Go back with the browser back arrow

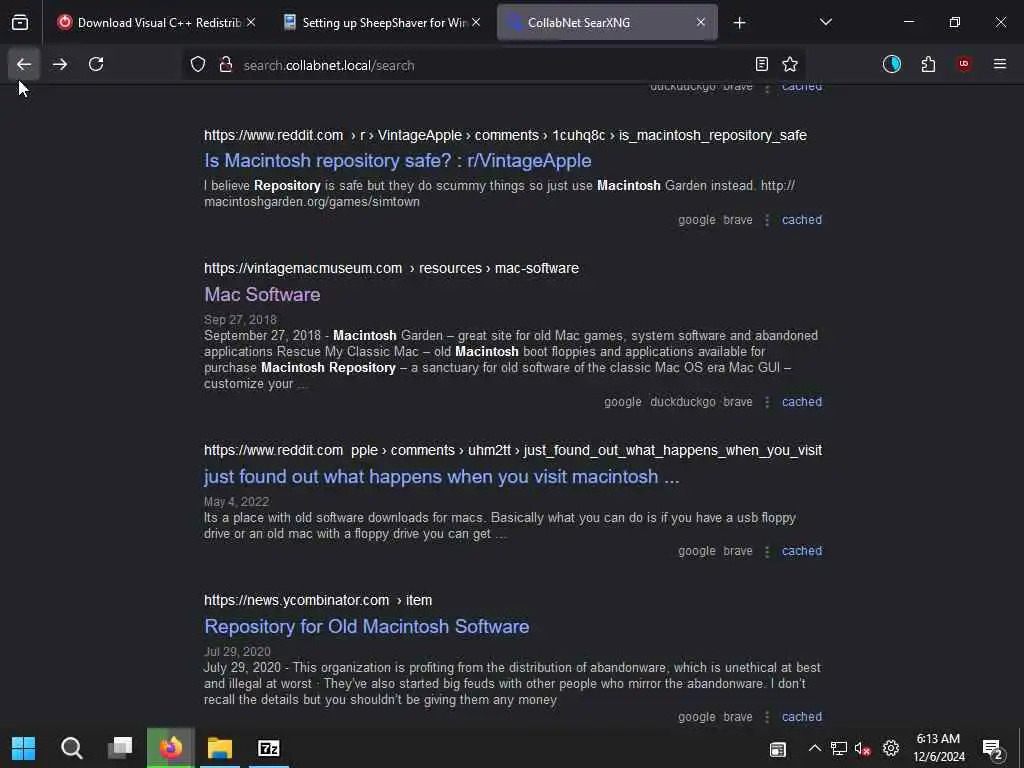tap(24, 64)
